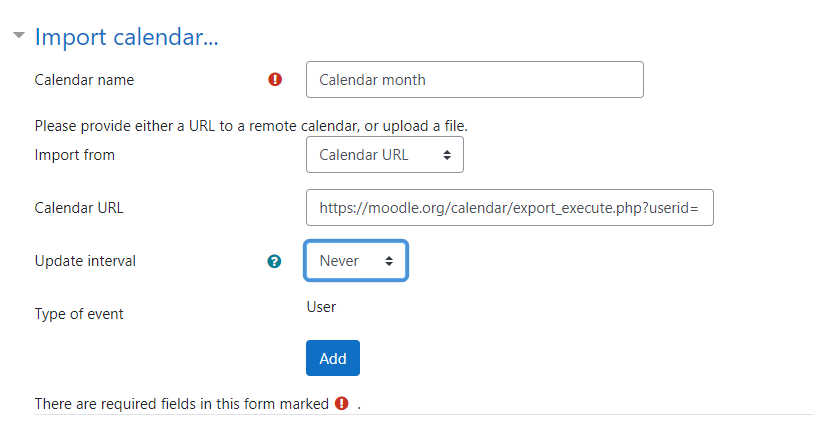Click the Type of event label

[79, 314]
